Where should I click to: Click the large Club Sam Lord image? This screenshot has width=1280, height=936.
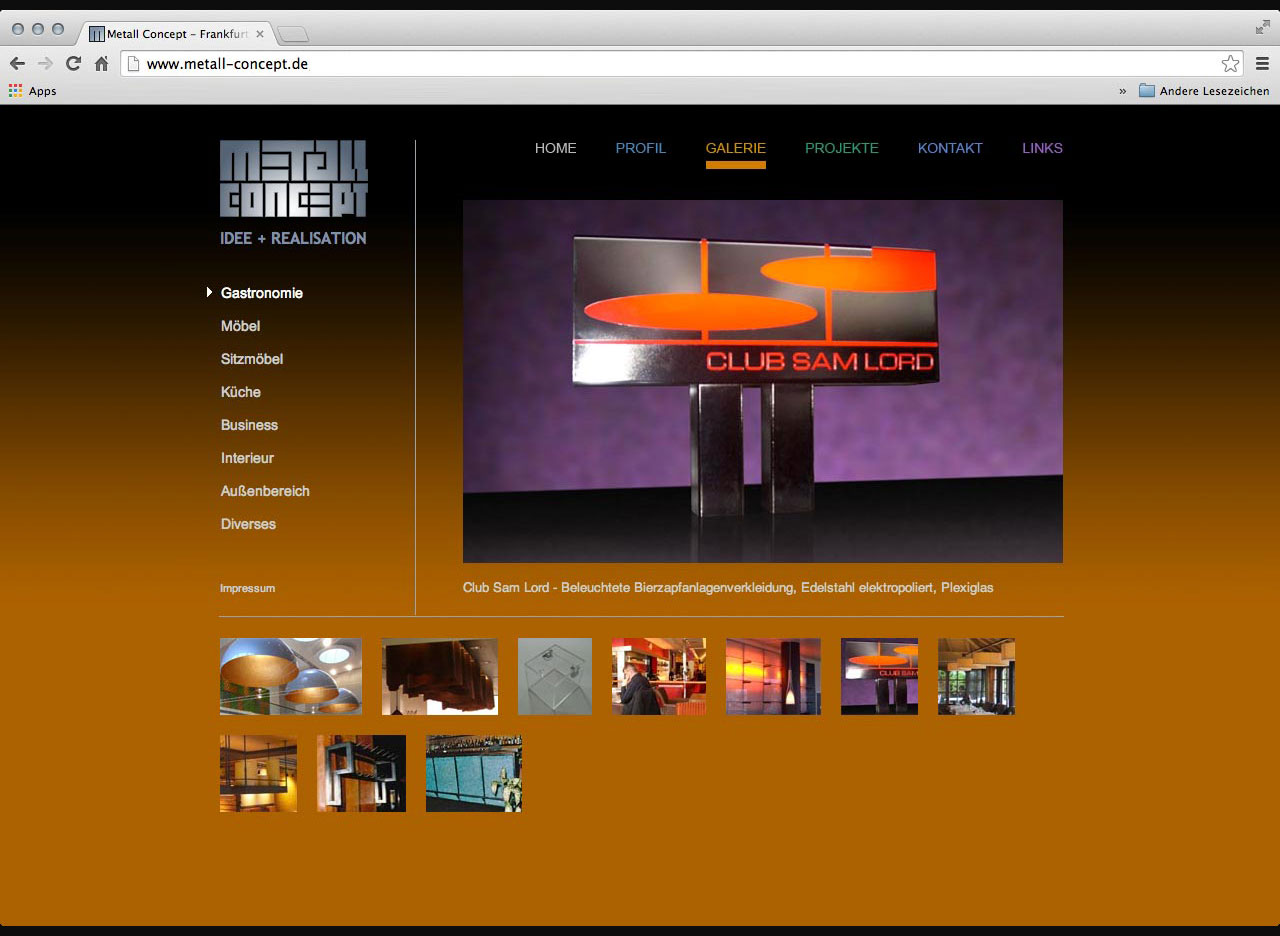[x=763, y=381]
